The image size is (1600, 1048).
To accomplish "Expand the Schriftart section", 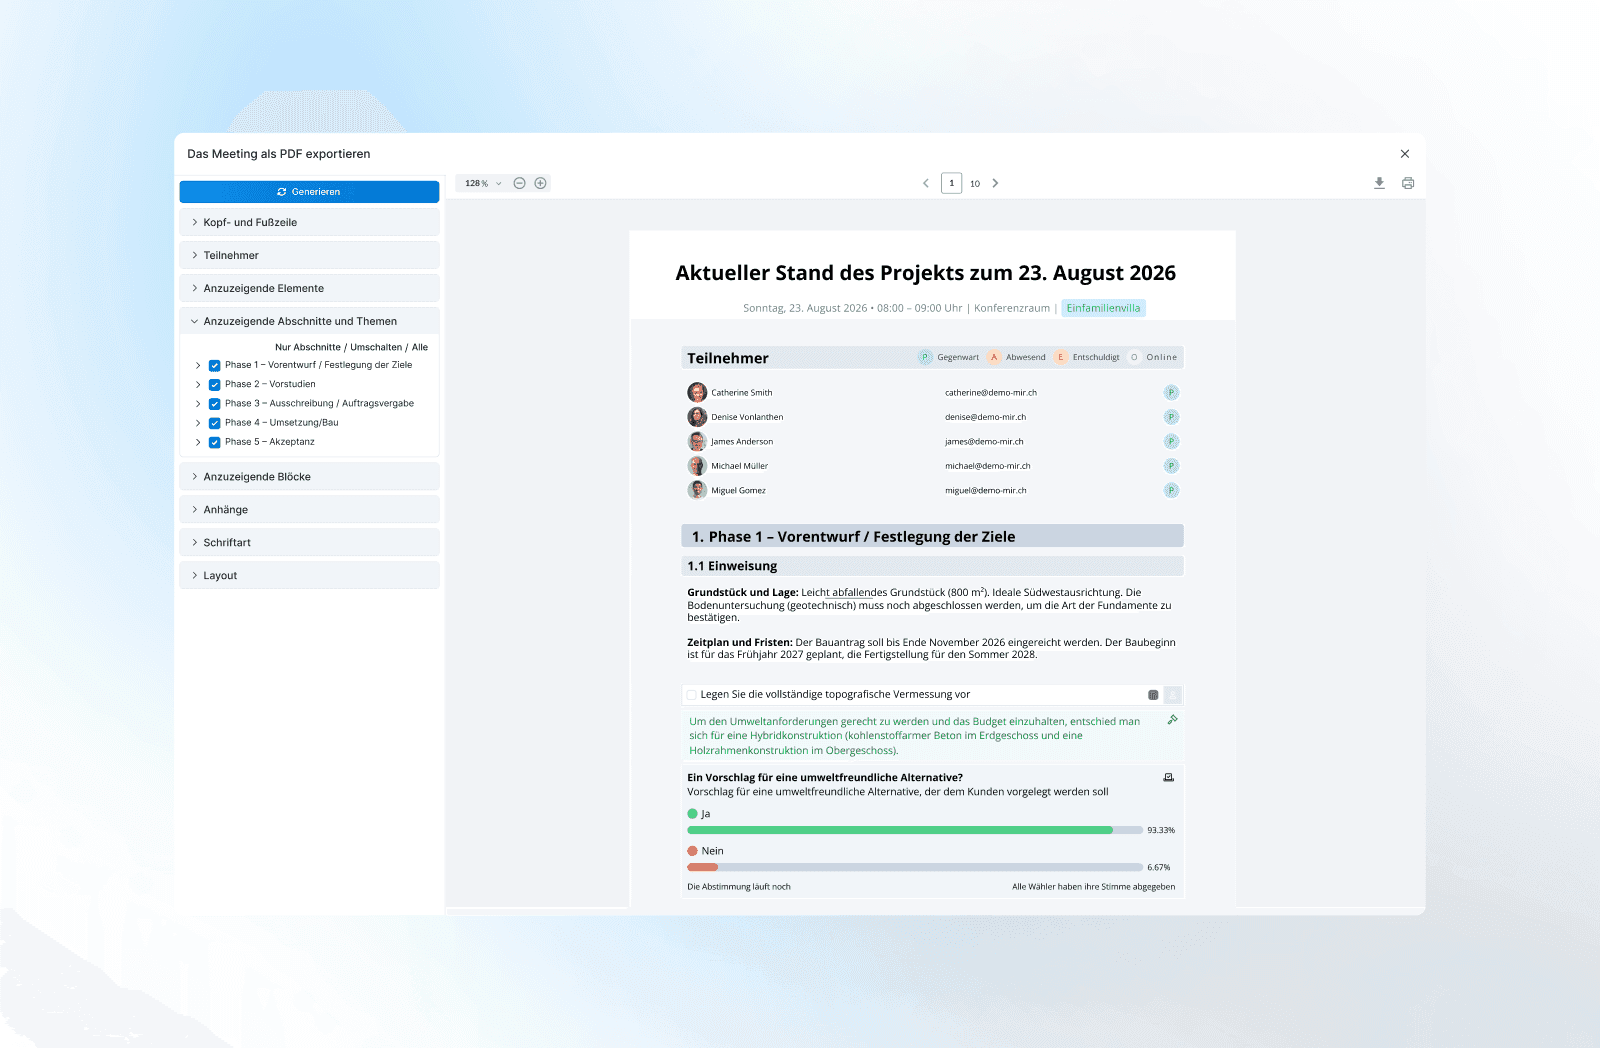I will click(309, 543).
